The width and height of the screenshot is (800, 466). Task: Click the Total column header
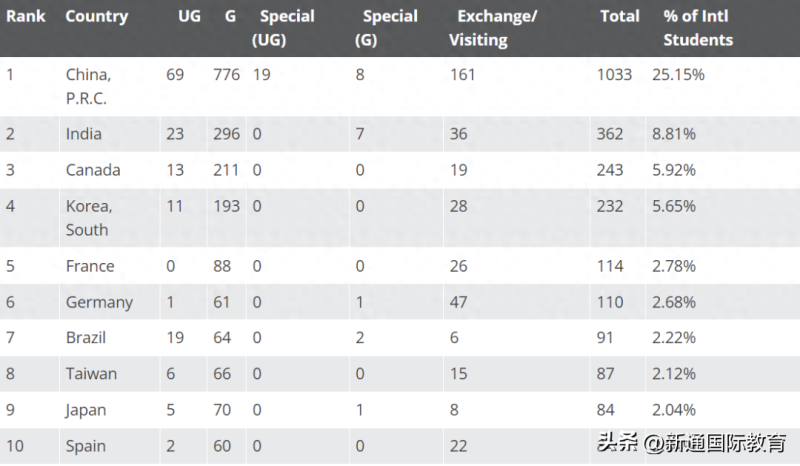click(x=619, y=17)
